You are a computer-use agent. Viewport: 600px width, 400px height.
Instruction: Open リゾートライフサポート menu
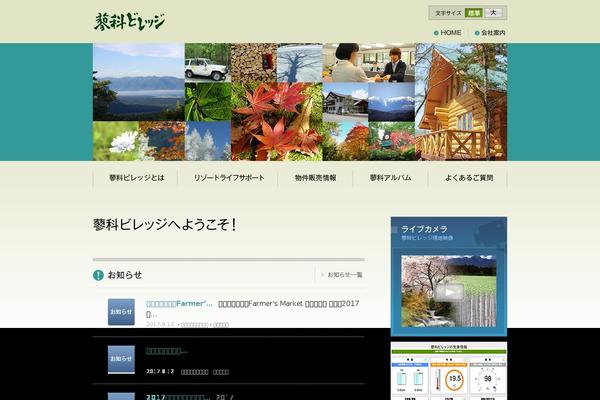[x=229, y=178]
